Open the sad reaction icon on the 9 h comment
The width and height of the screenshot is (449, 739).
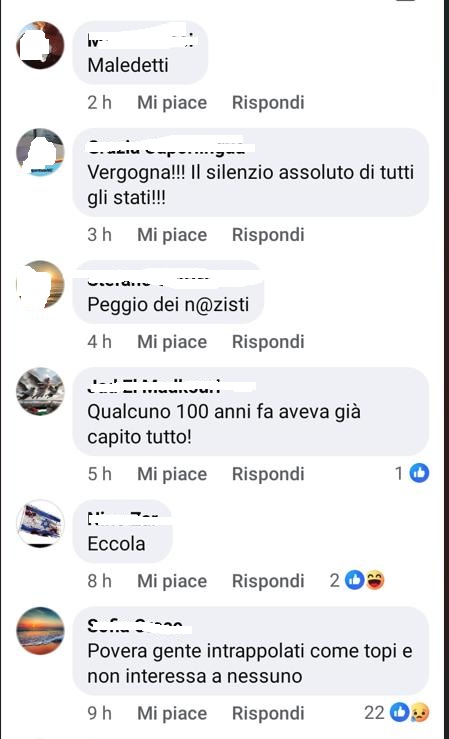tap(420, 713)
